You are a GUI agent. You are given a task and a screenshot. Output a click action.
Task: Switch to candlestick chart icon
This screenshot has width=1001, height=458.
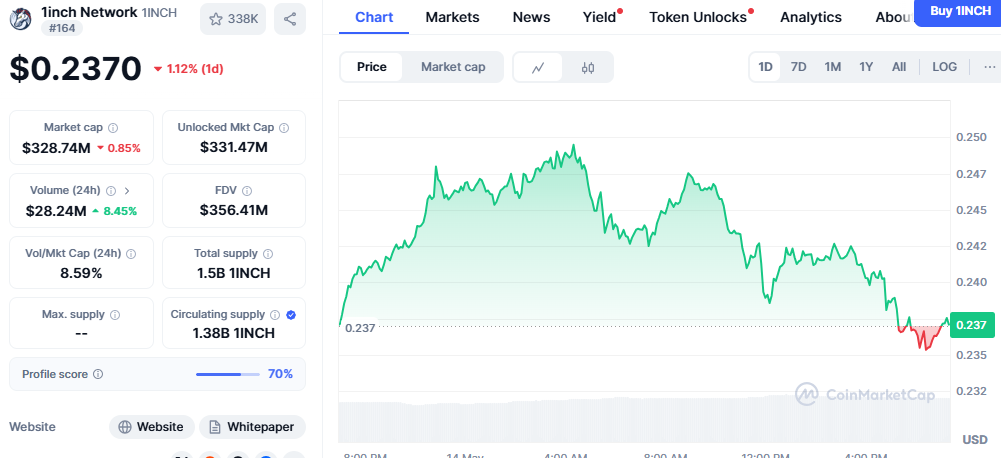click(x=588, y=67)
